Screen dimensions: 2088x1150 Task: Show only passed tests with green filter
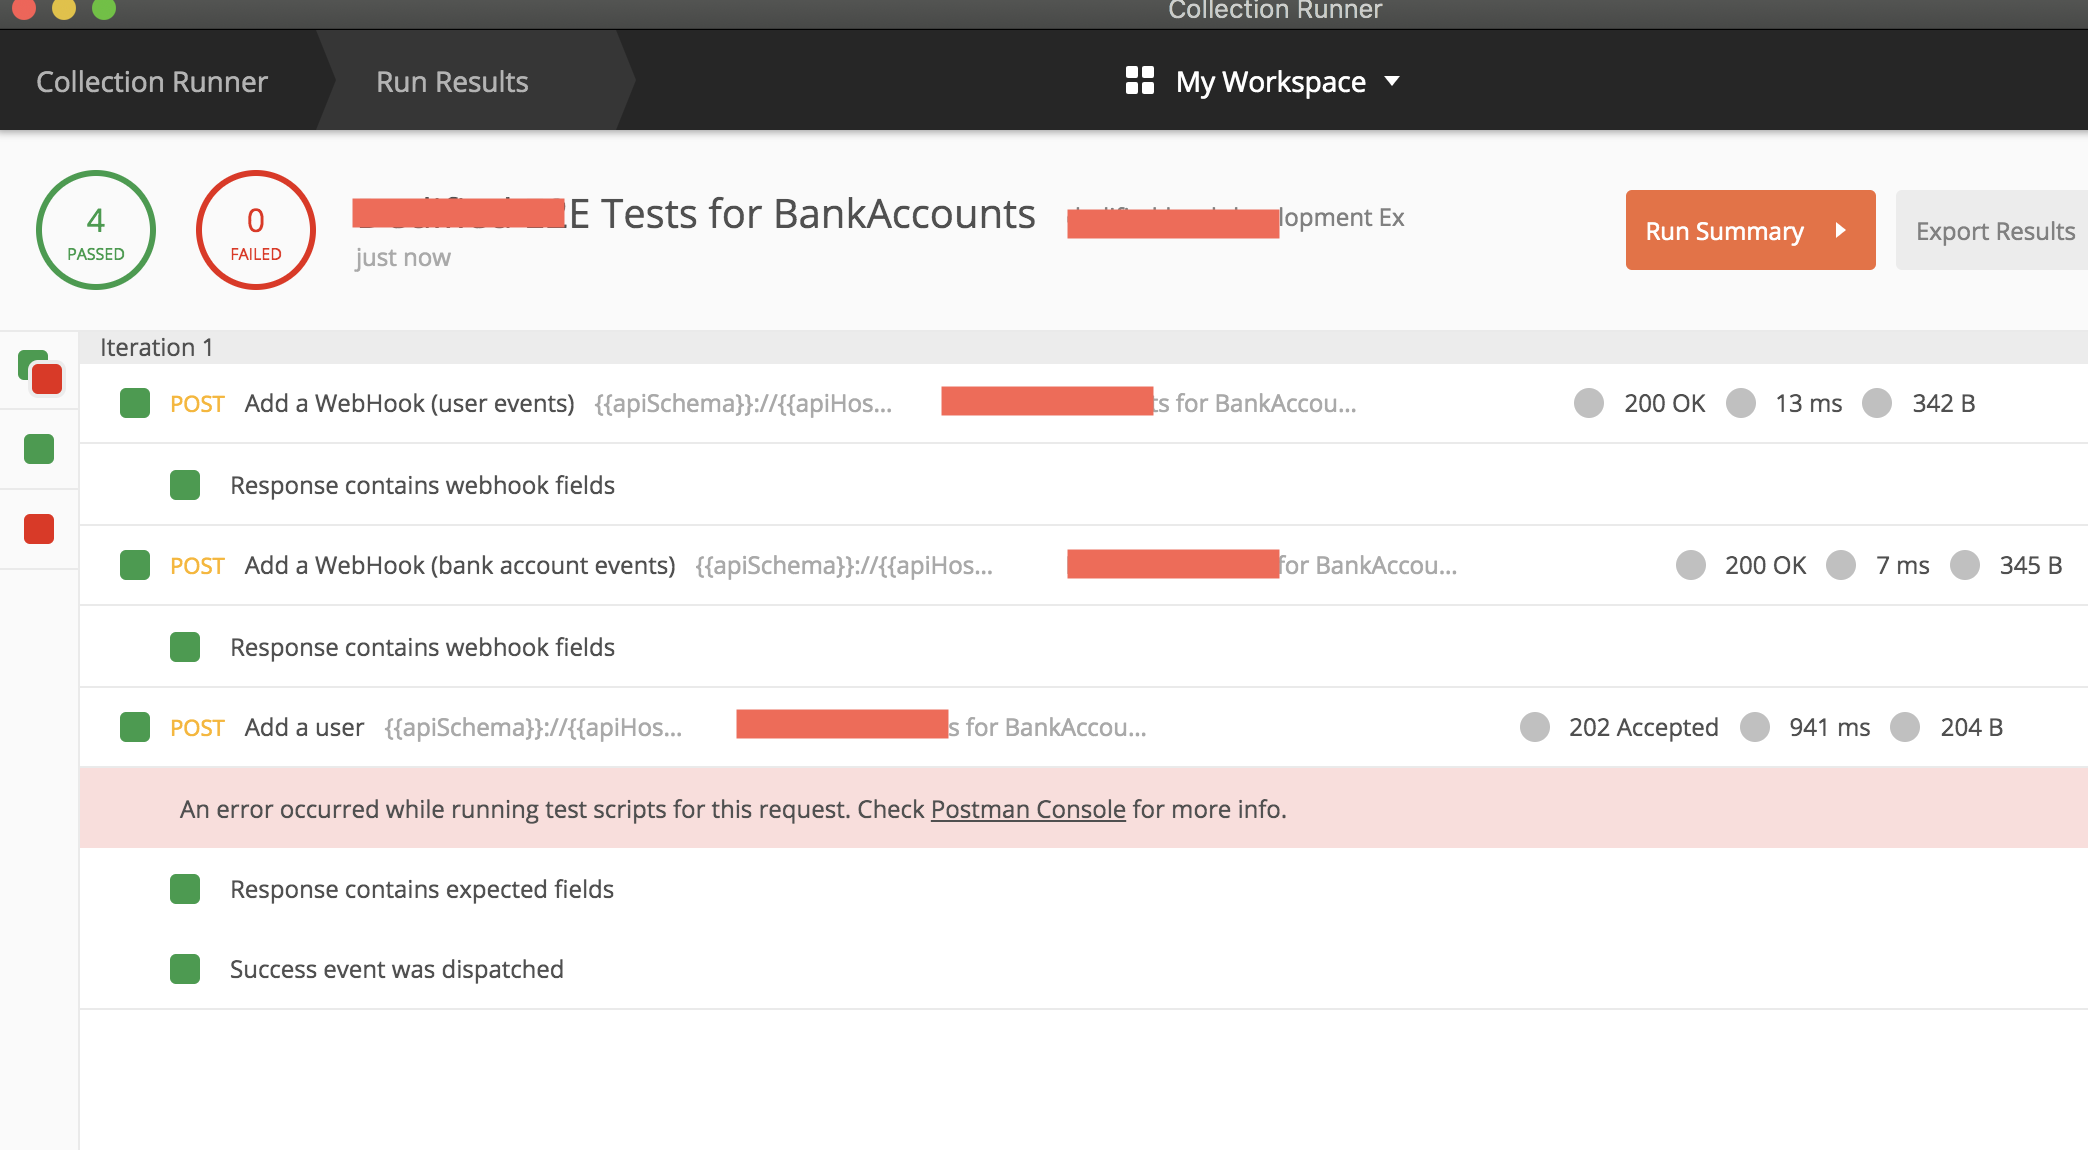39,449
